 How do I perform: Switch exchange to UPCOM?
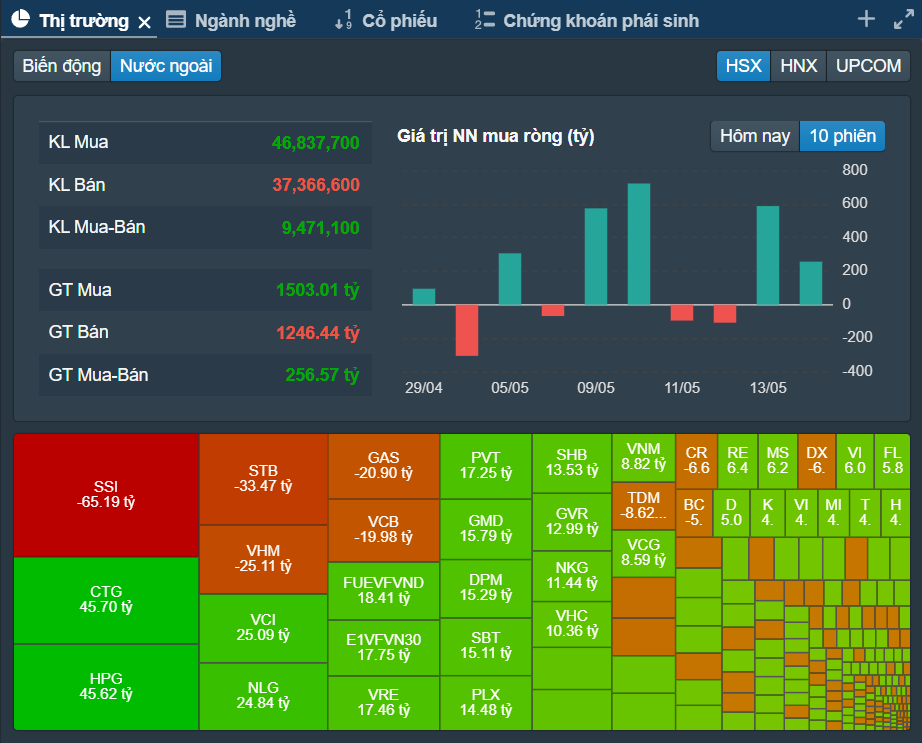(x=868, y=66)
